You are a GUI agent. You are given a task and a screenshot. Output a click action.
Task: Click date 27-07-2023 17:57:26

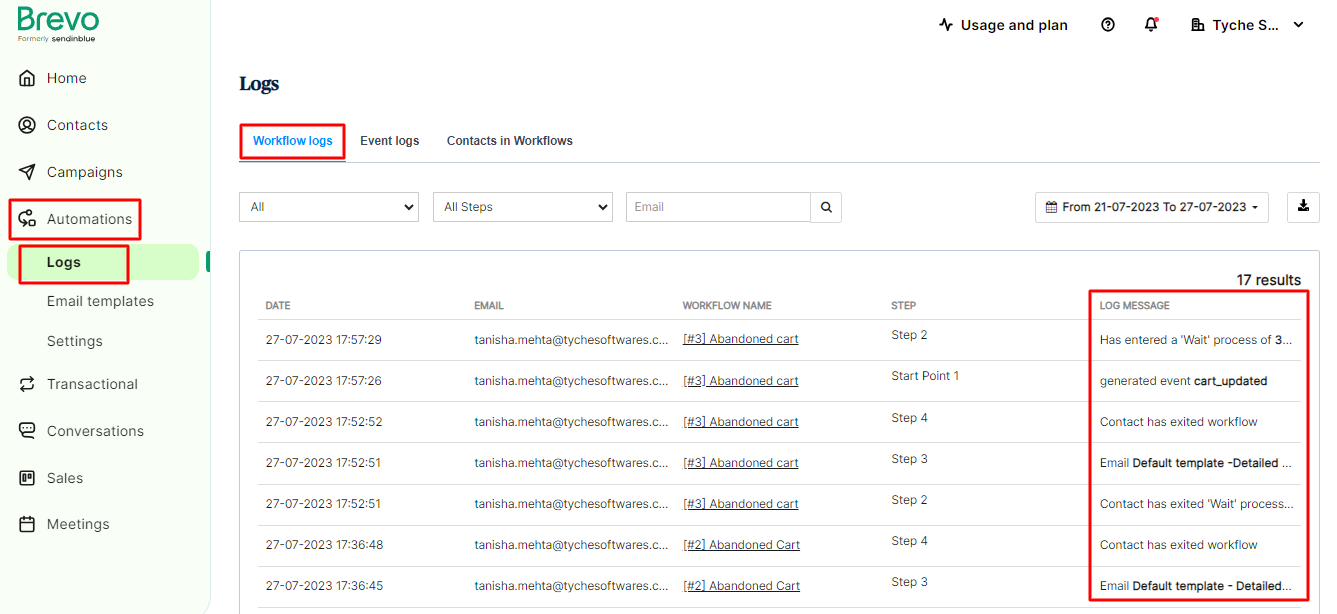point(323,381)
